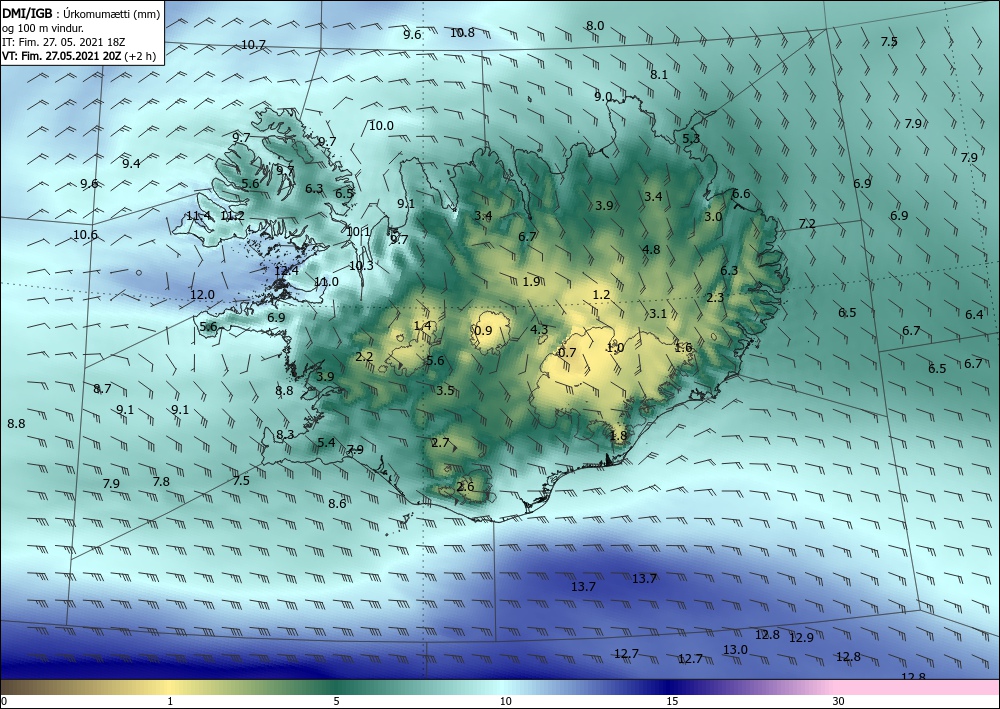
Task: Click the 2.6 value on the map
Action: click(x=466, y=486)
